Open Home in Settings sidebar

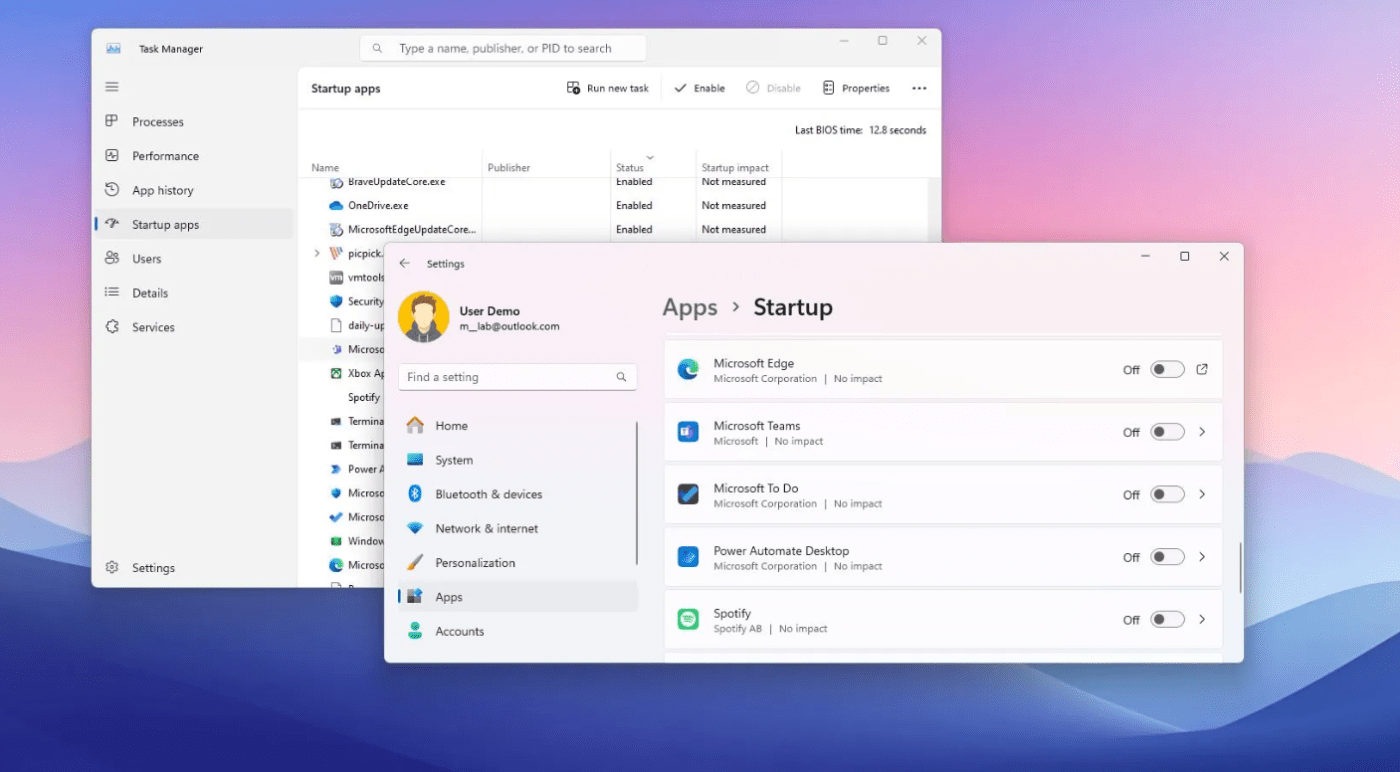coord(517,426)
